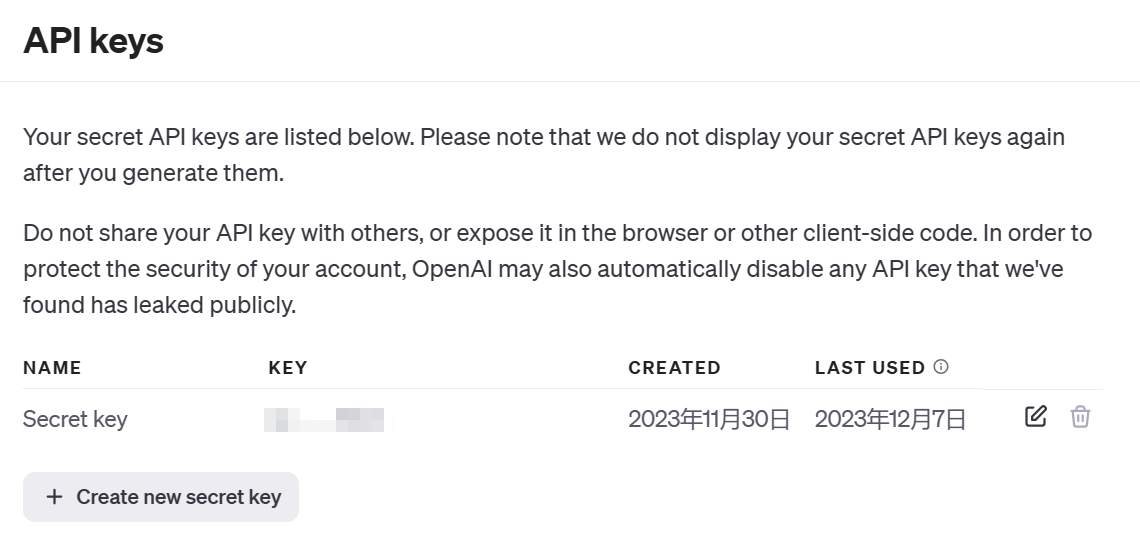Screen dimensions: 1140x556
Task: Click the trash icon to delete Secret key
Action: [1080, 416]
